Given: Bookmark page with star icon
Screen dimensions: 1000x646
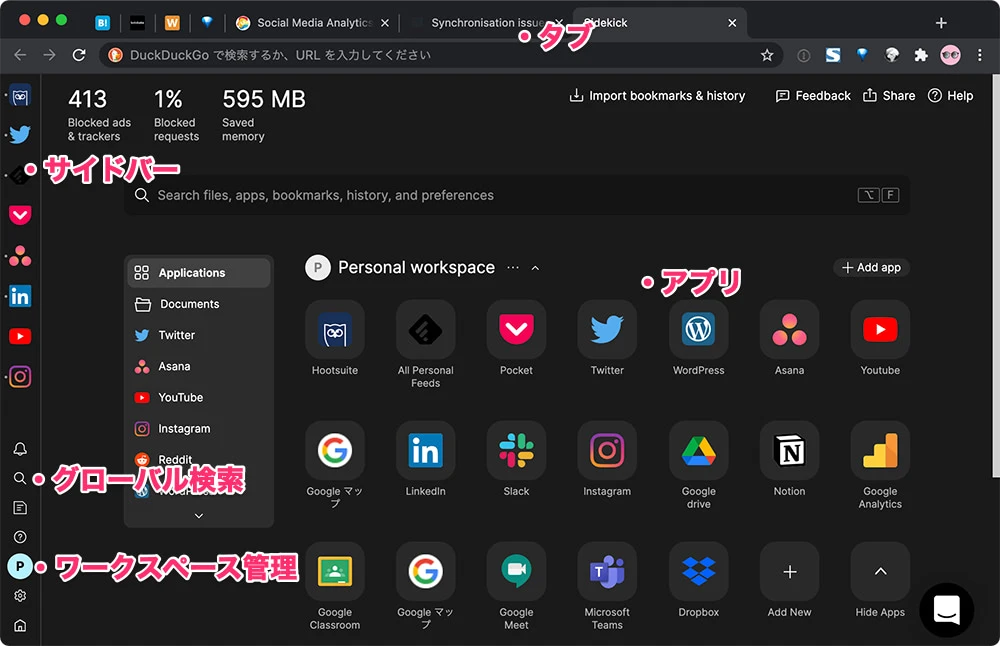Looking at the screenshot, I should (767, 56).
